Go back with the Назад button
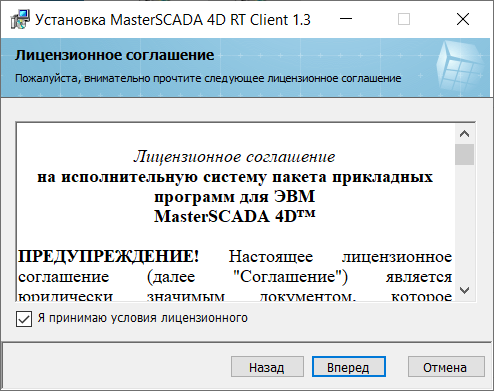494x391 pixels. coord(267,367)
